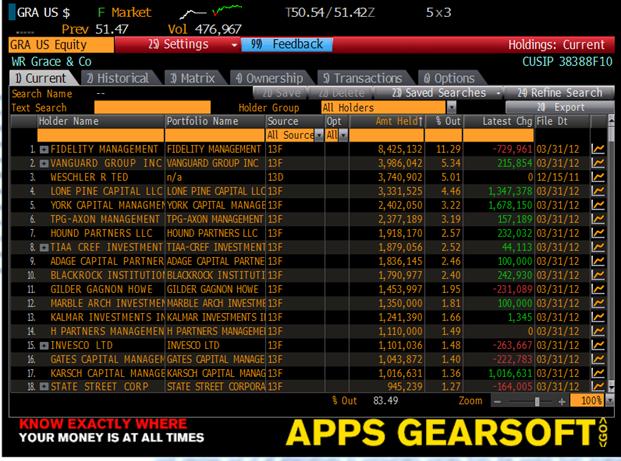The image size is (621, 461).
Task: Open chart icon for Gates Capital row
Action: [598, 359]
